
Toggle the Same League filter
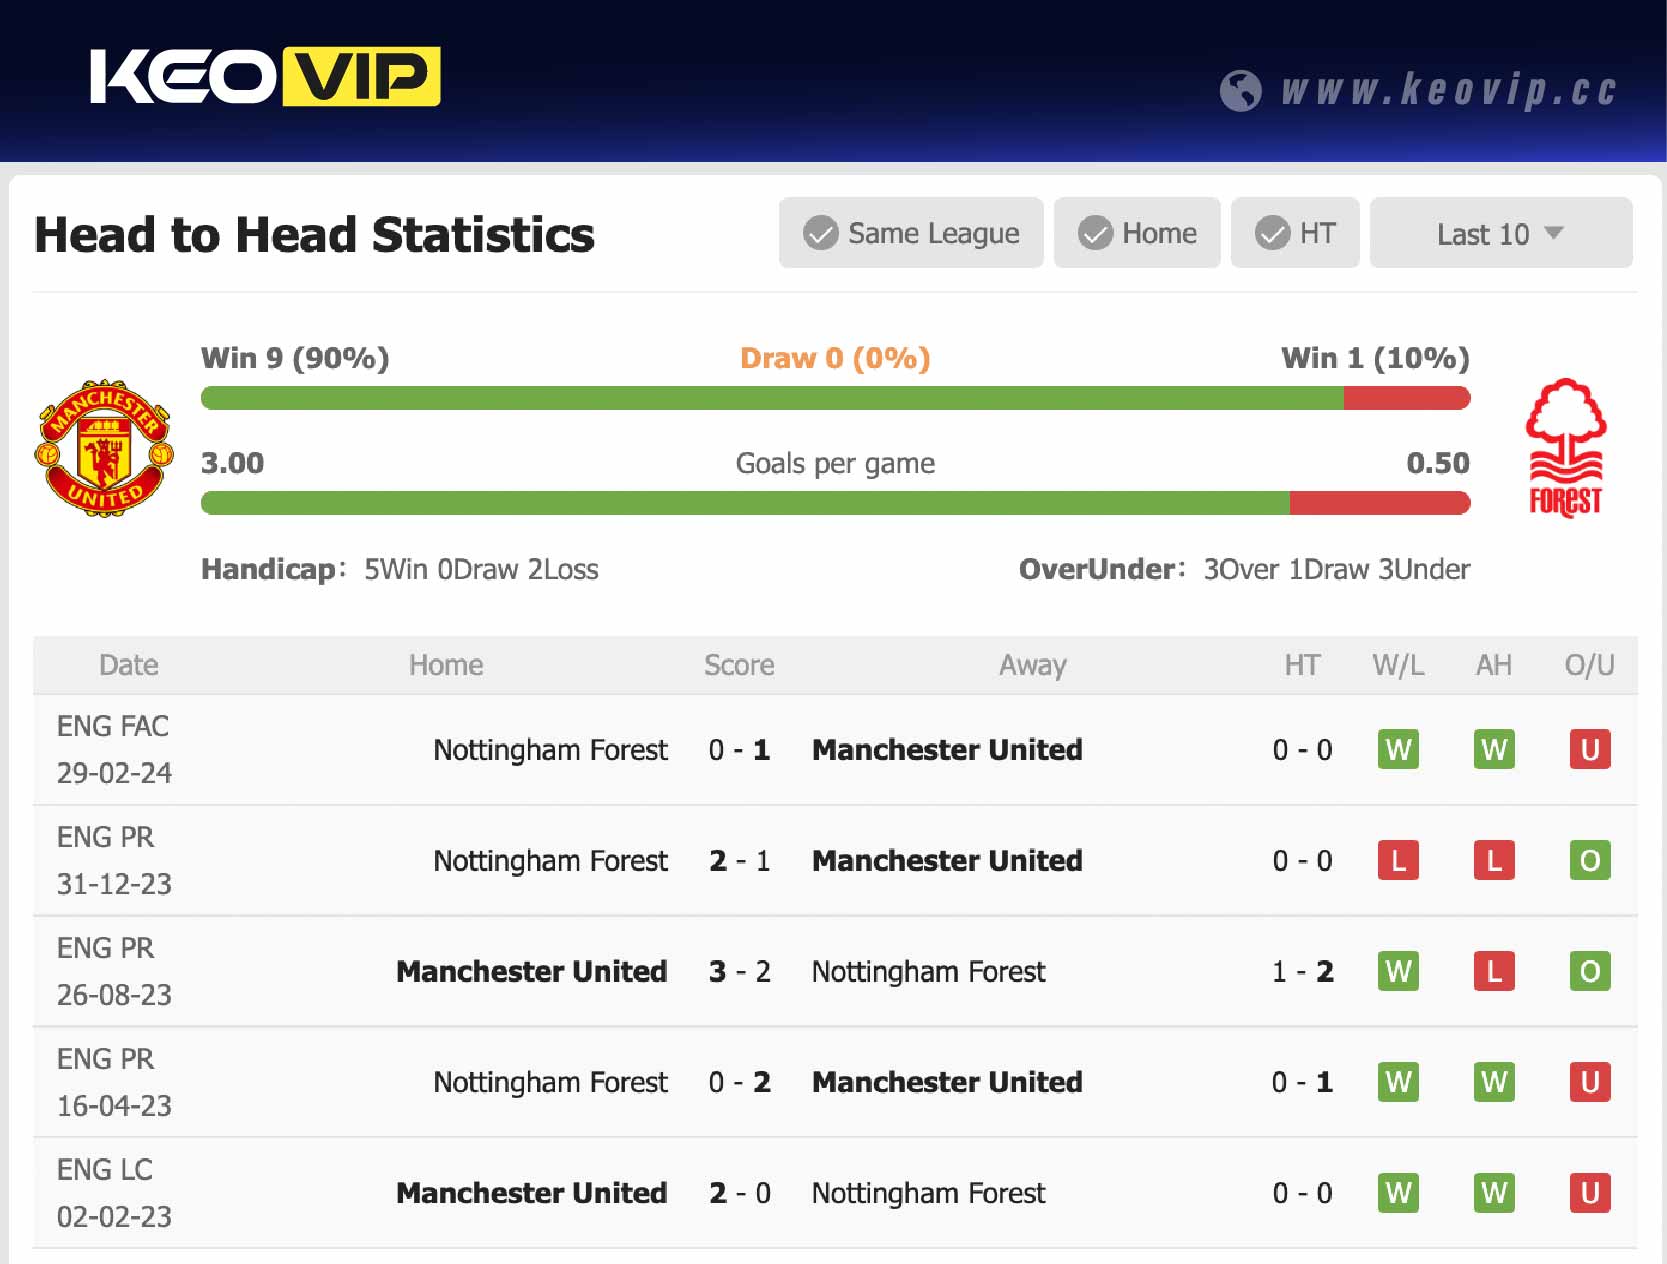(x=911, y=233)
